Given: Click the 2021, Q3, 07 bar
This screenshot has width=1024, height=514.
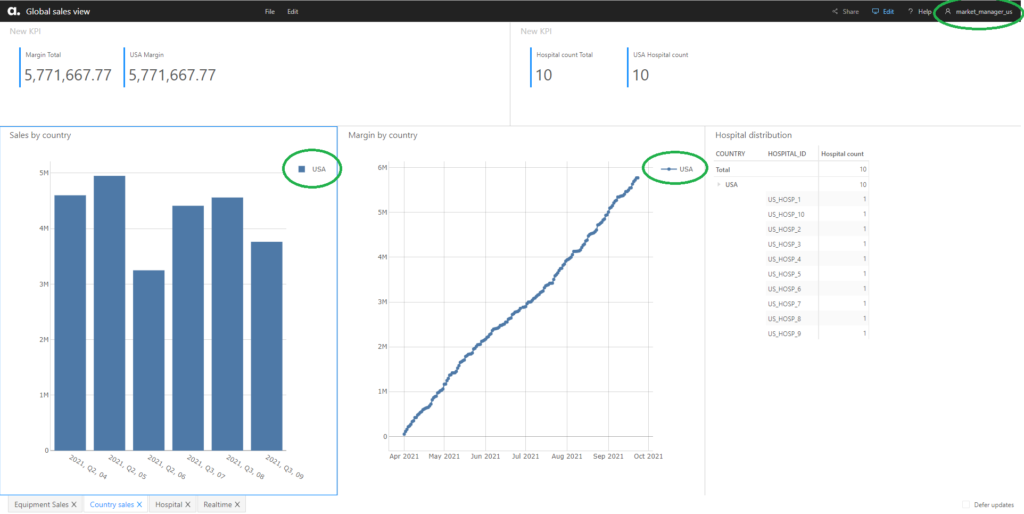Looking at the screenshot, I should coord(188,328).
